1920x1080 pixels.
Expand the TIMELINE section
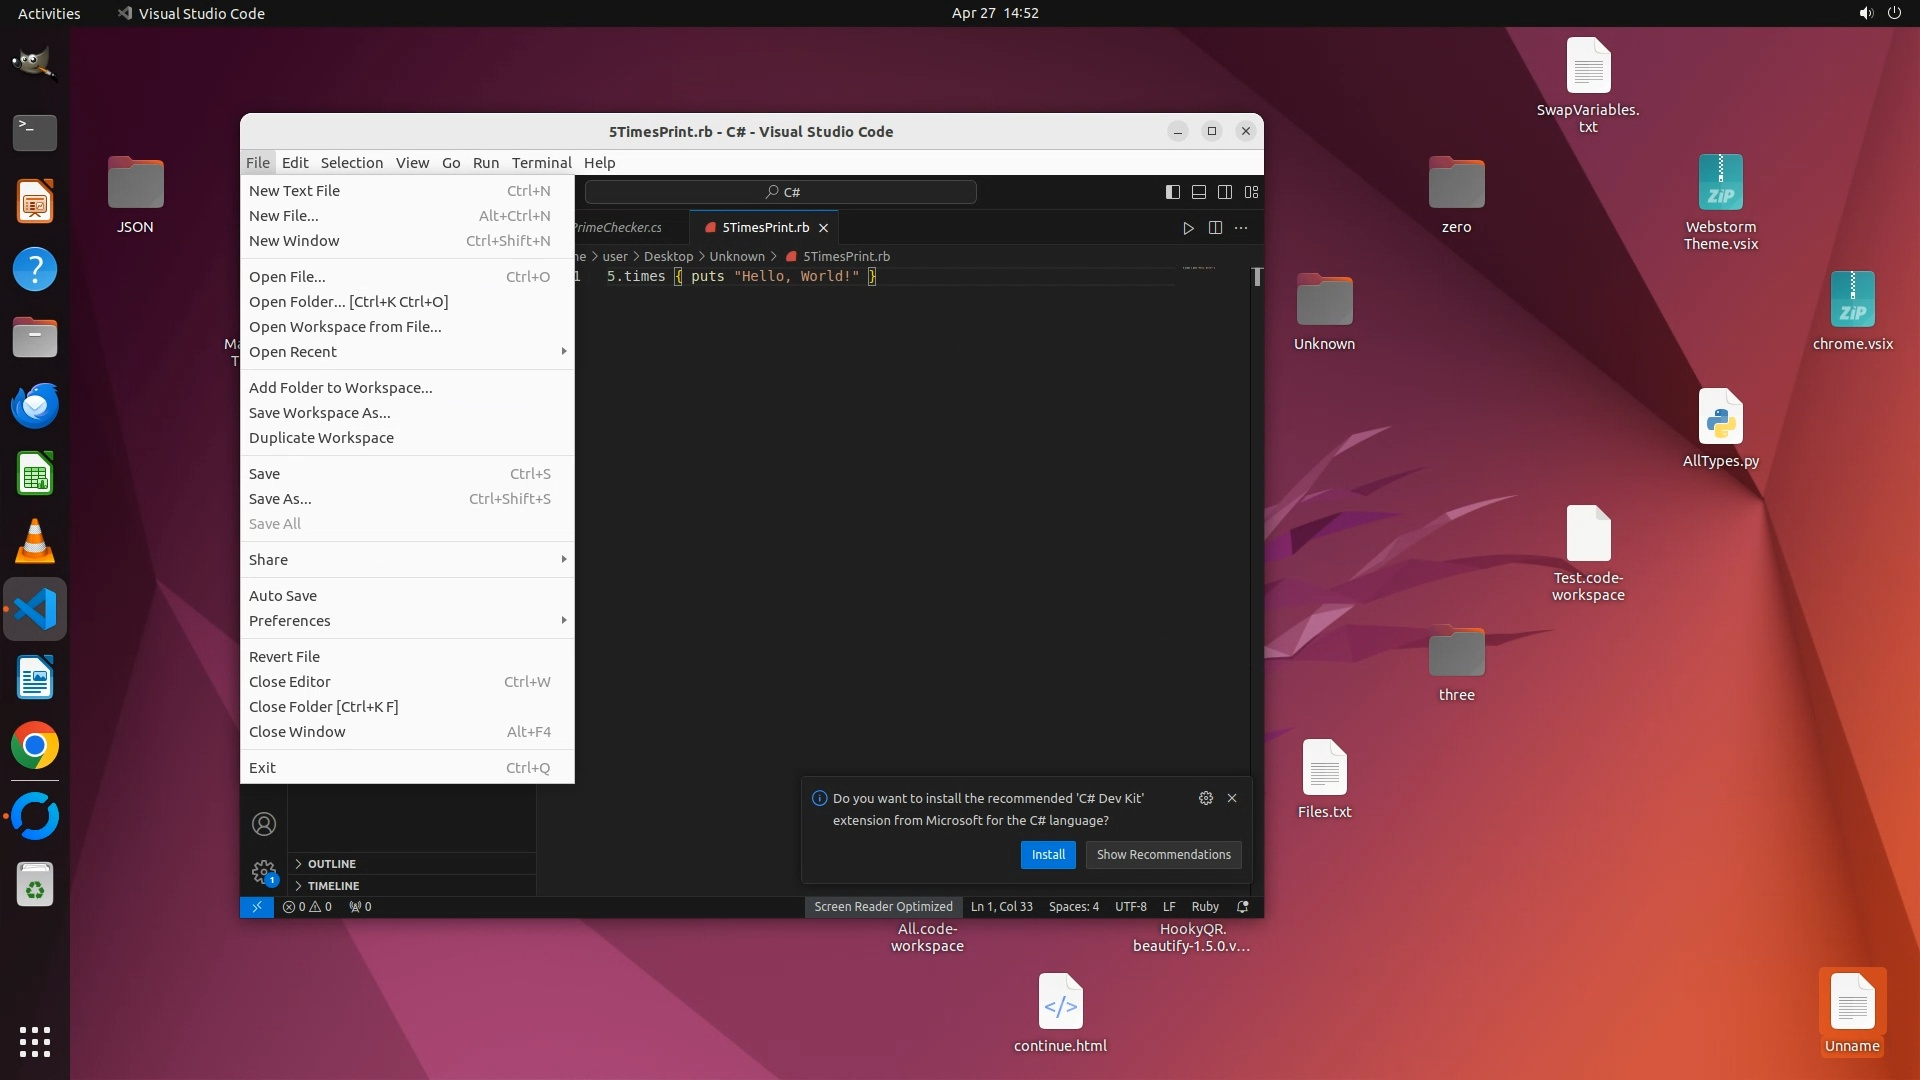point(333,886)
